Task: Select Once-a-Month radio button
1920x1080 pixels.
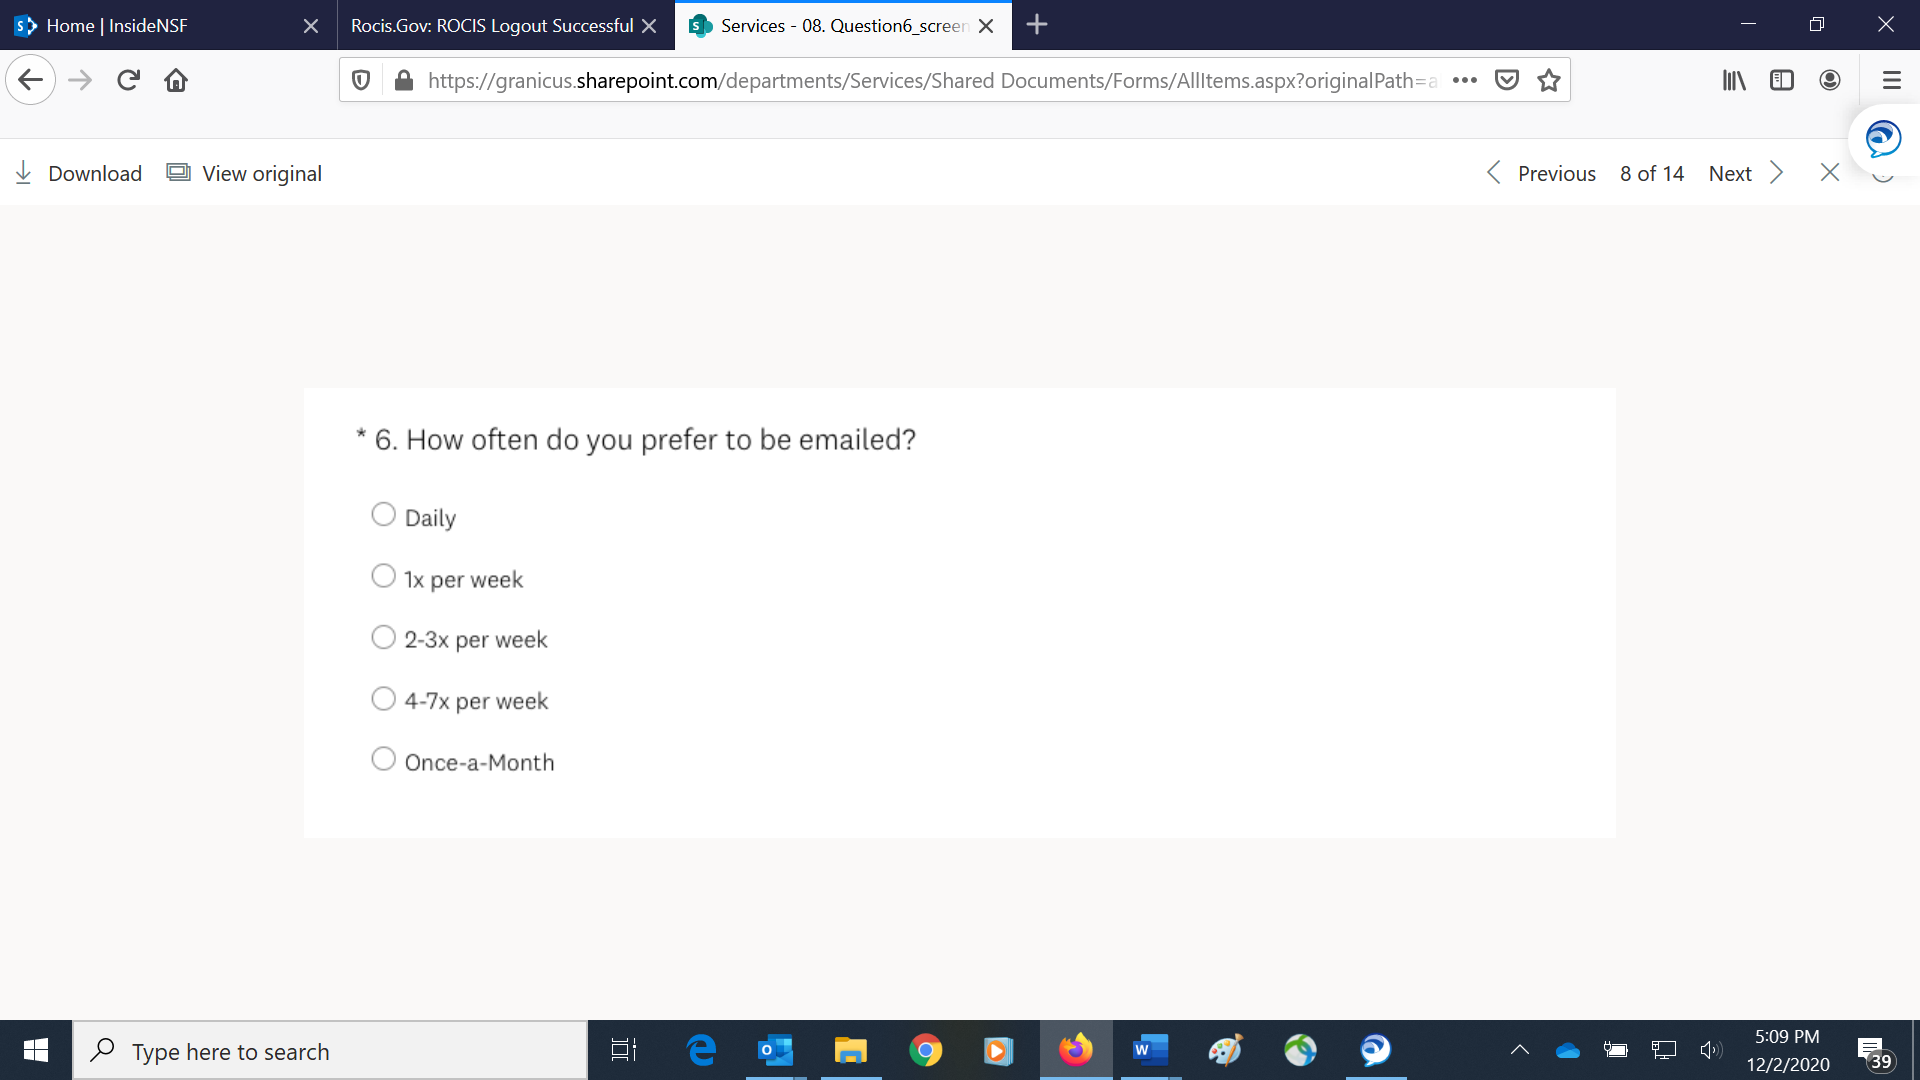Action: [383, 759]
